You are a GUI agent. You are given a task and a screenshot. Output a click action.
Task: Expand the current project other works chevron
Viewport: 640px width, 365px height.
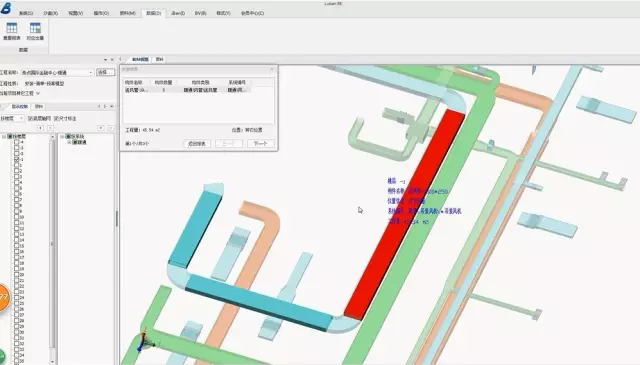(38, 93)
